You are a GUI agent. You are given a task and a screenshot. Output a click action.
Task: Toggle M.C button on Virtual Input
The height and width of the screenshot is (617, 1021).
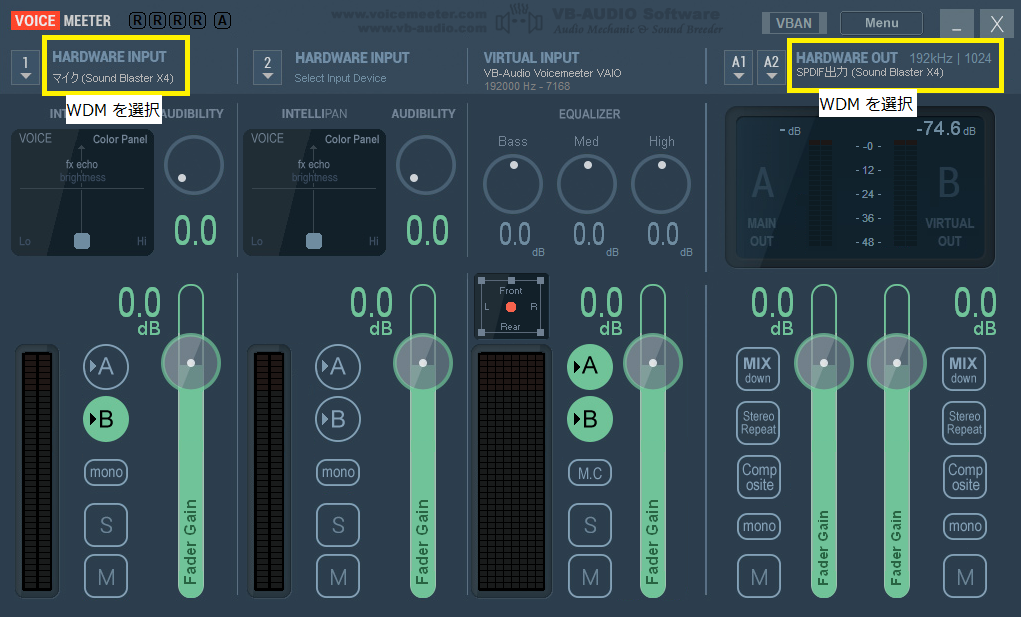pos(589,473)
